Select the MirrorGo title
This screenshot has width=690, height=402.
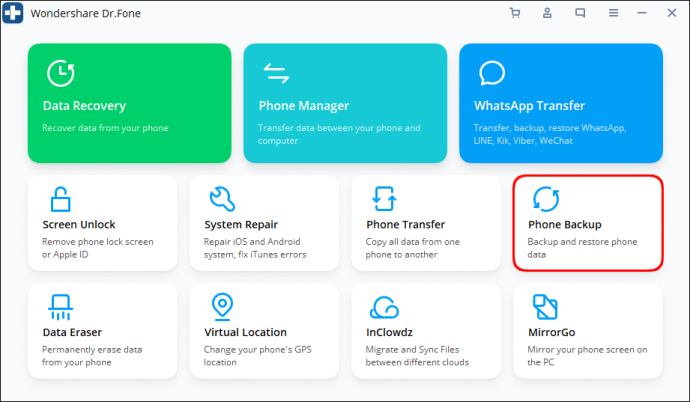(x=552, y=332)
